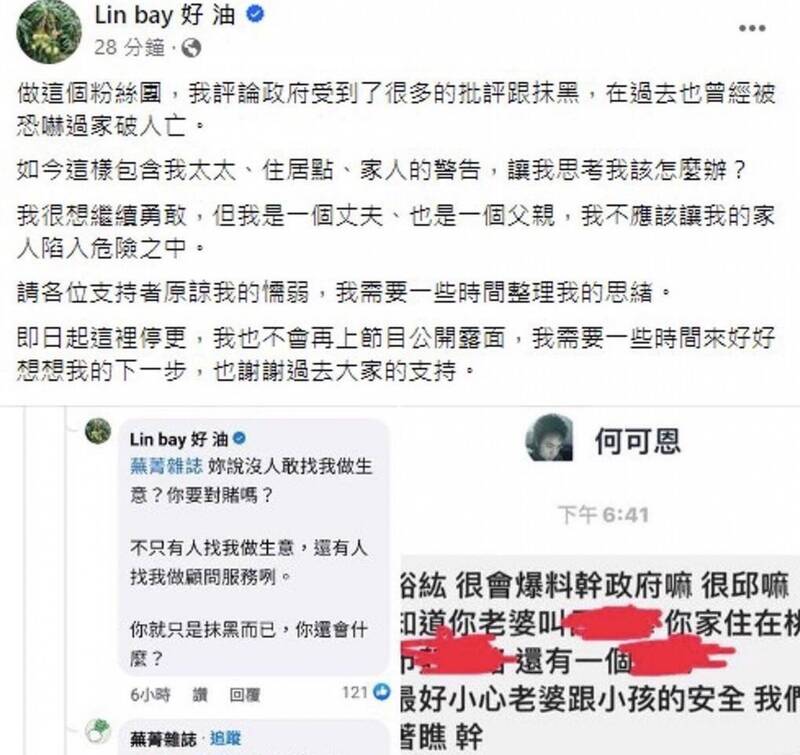
Task: Open the three-dot post options menu
Action: pos(753,28)
